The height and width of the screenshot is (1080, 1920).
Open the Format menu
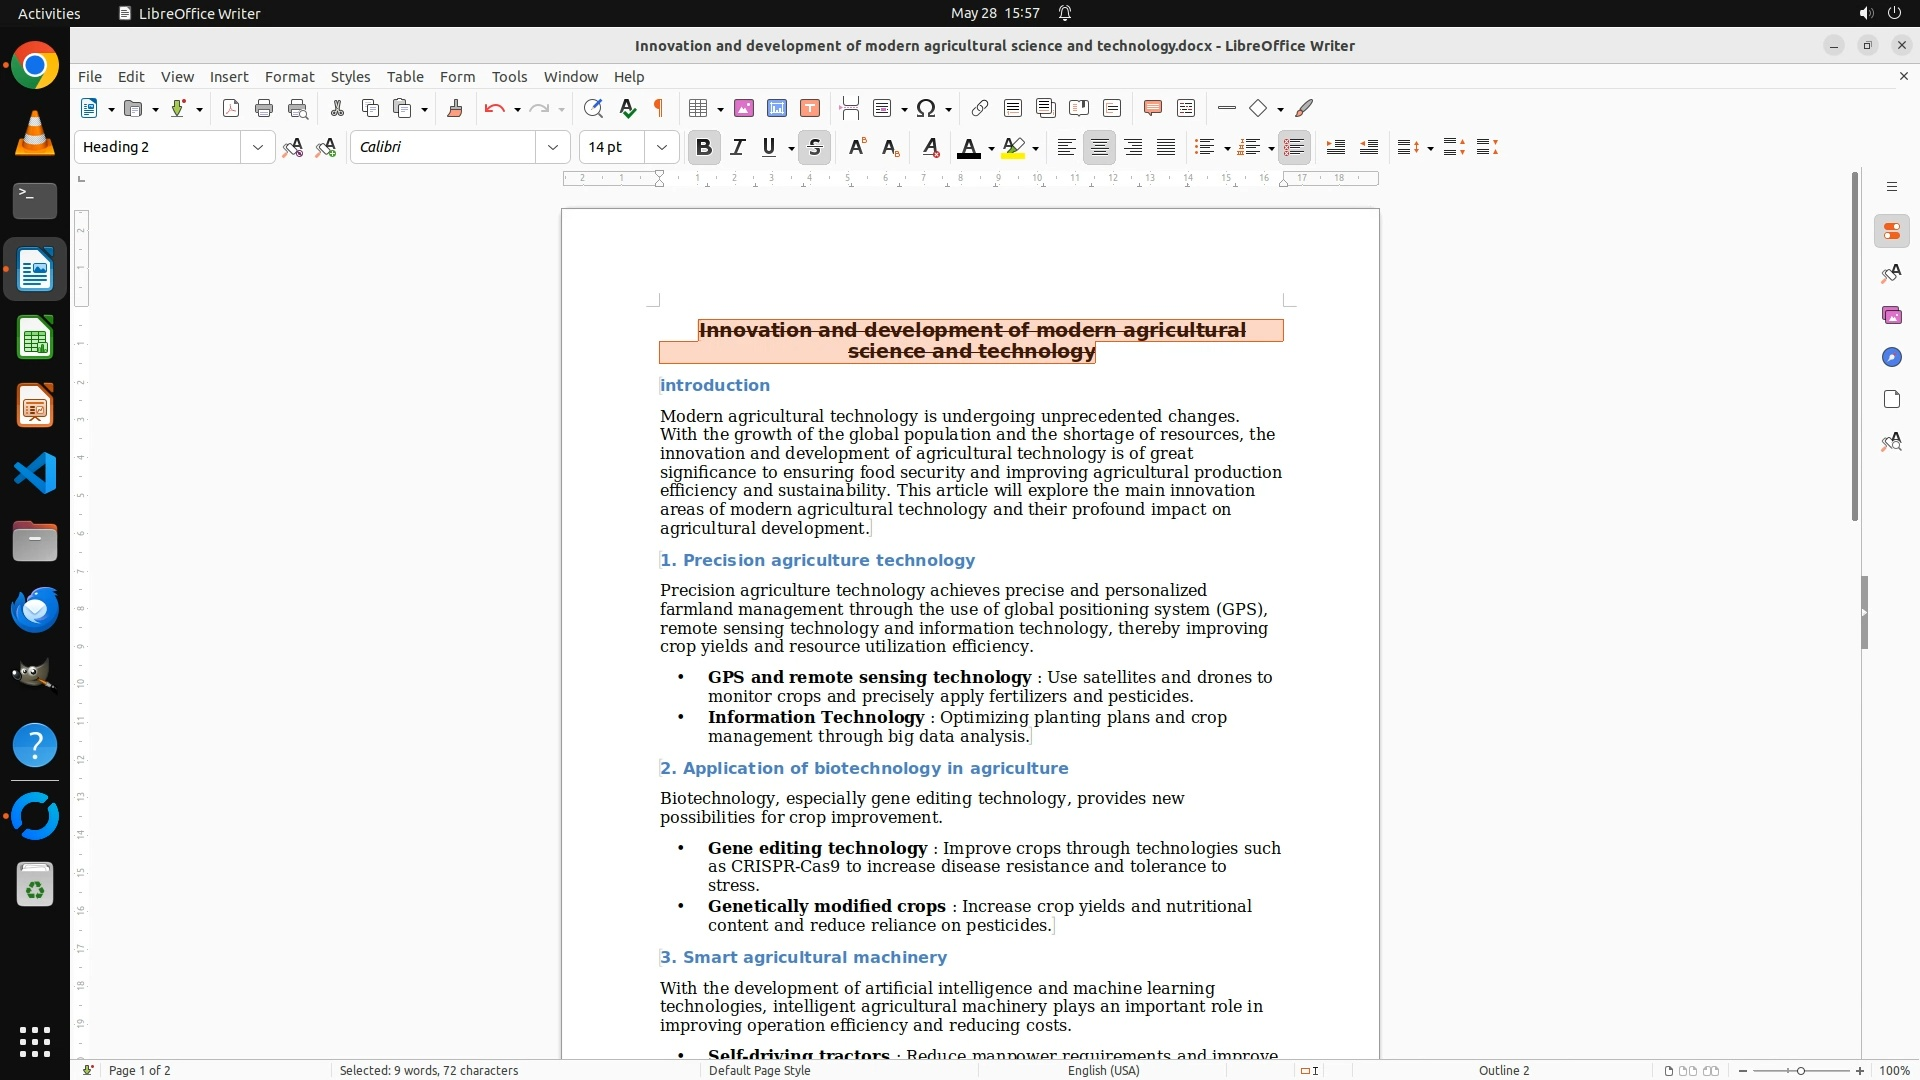pyautogui.click(x=289, y=77)
